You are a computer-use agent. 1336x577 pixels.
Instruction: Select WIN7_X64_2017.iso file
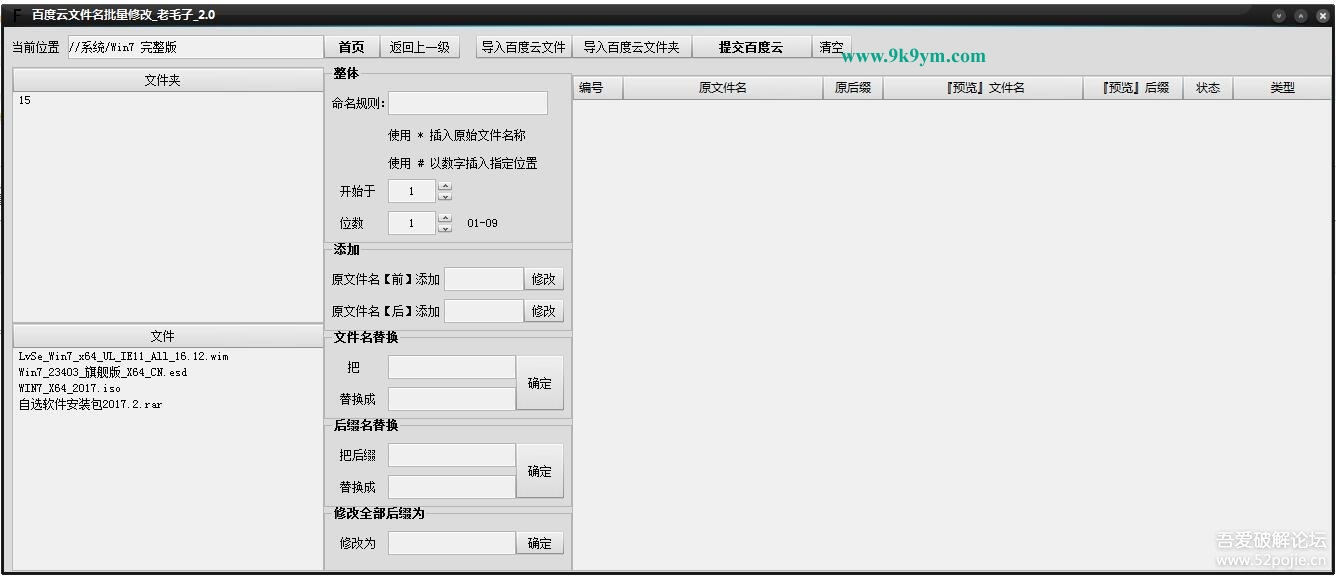tap(70, 388)
